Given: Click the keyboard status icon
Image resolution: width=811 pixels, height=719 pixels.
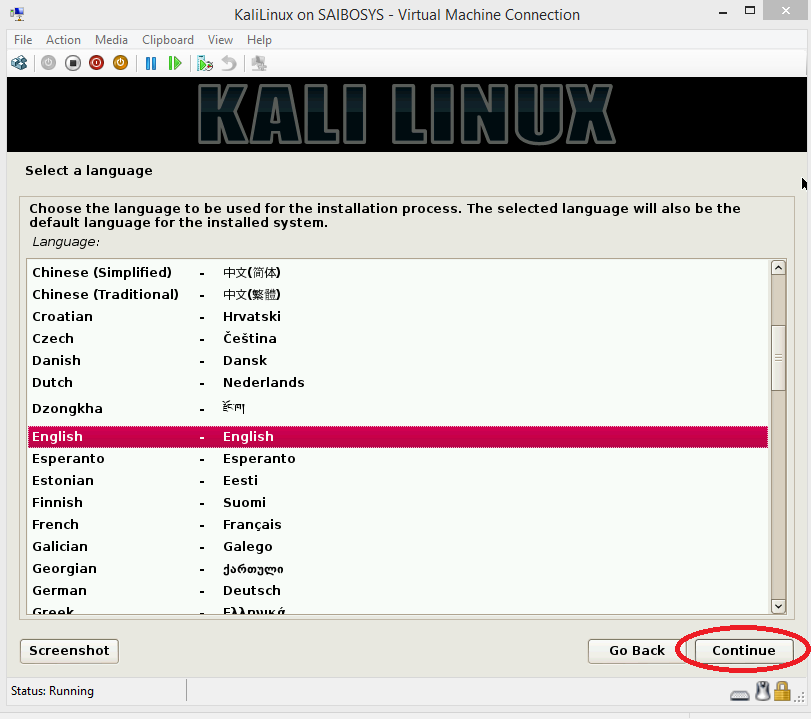Looking at the screenshot, I should pos(740,695).
